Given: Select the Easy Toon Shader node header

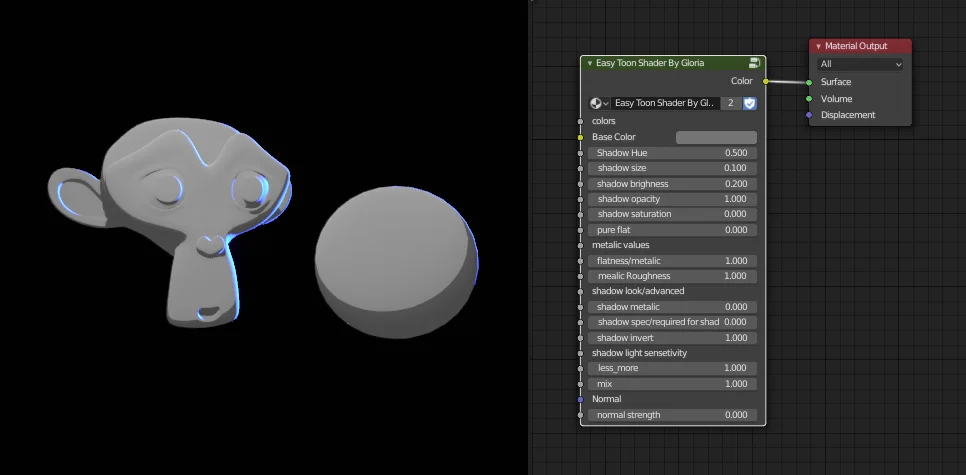Looking at the screenshot, I should click(x=673, y=63).
